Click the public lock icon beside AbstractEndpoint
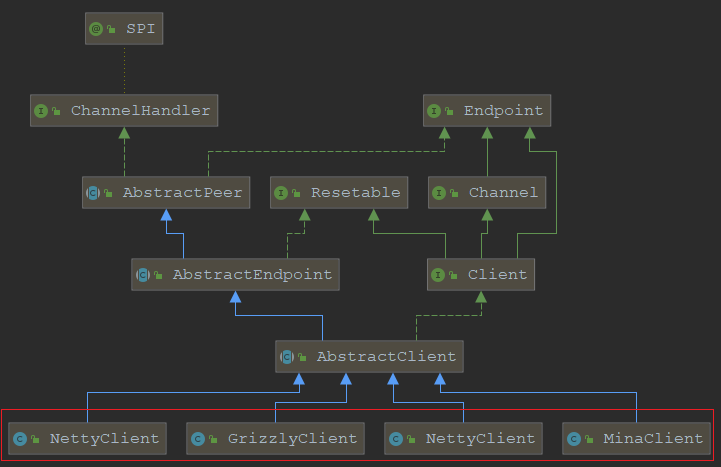 pyautogui.click(x=158, y=275)
